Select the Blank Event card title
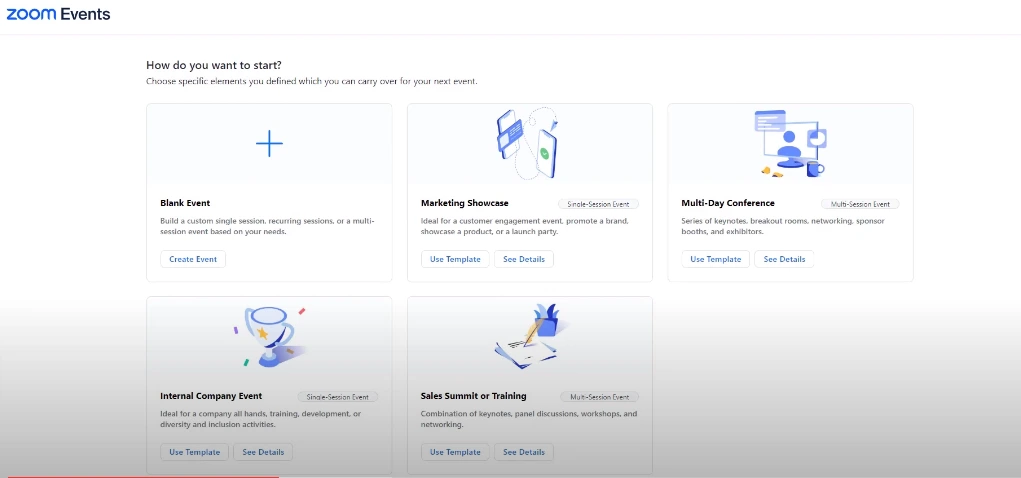Image resolution: width=1021 pixels, height=478 pixels. [185, 203]
